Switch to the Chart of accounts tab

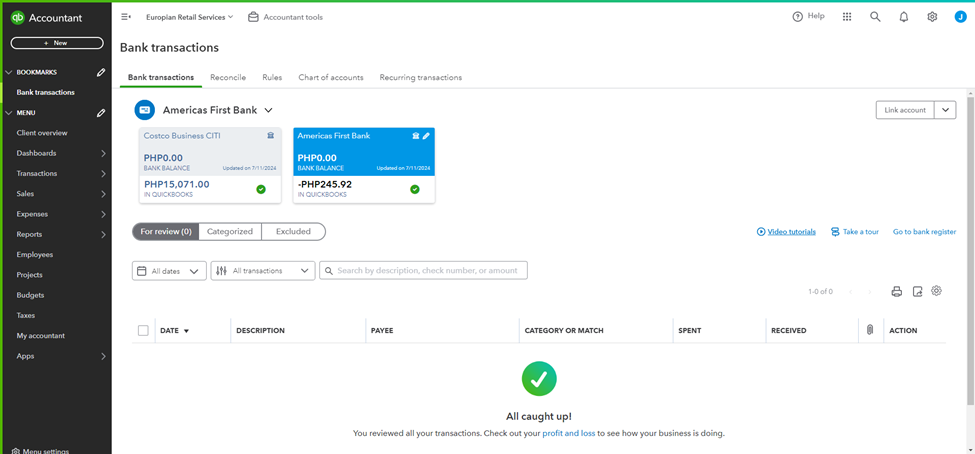click(331, 78)
